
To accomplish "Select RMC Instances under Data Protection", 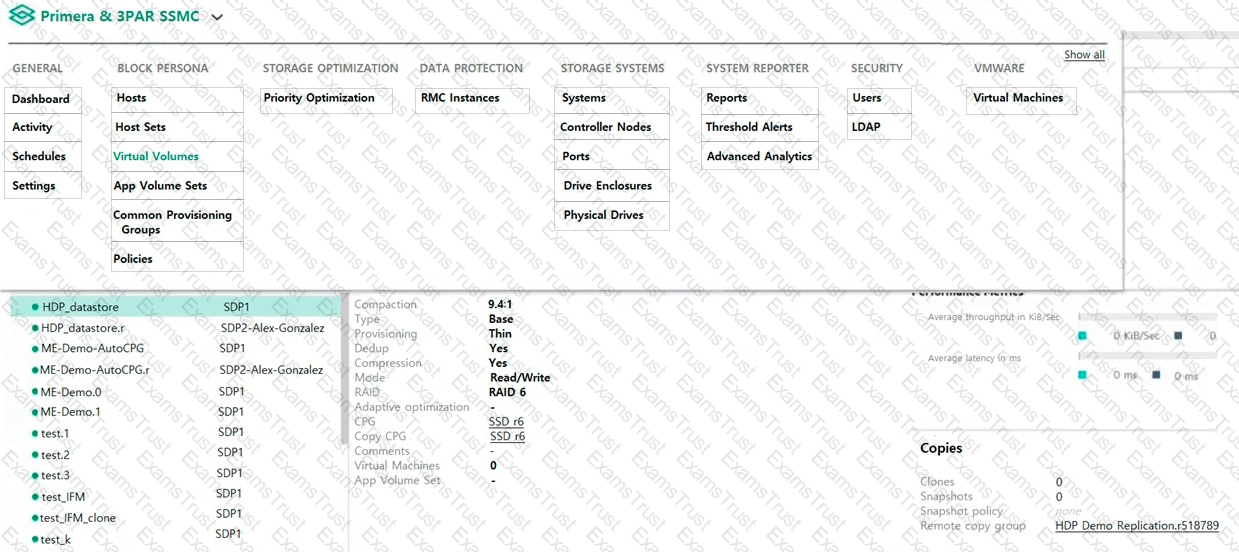I will (460, 98).
